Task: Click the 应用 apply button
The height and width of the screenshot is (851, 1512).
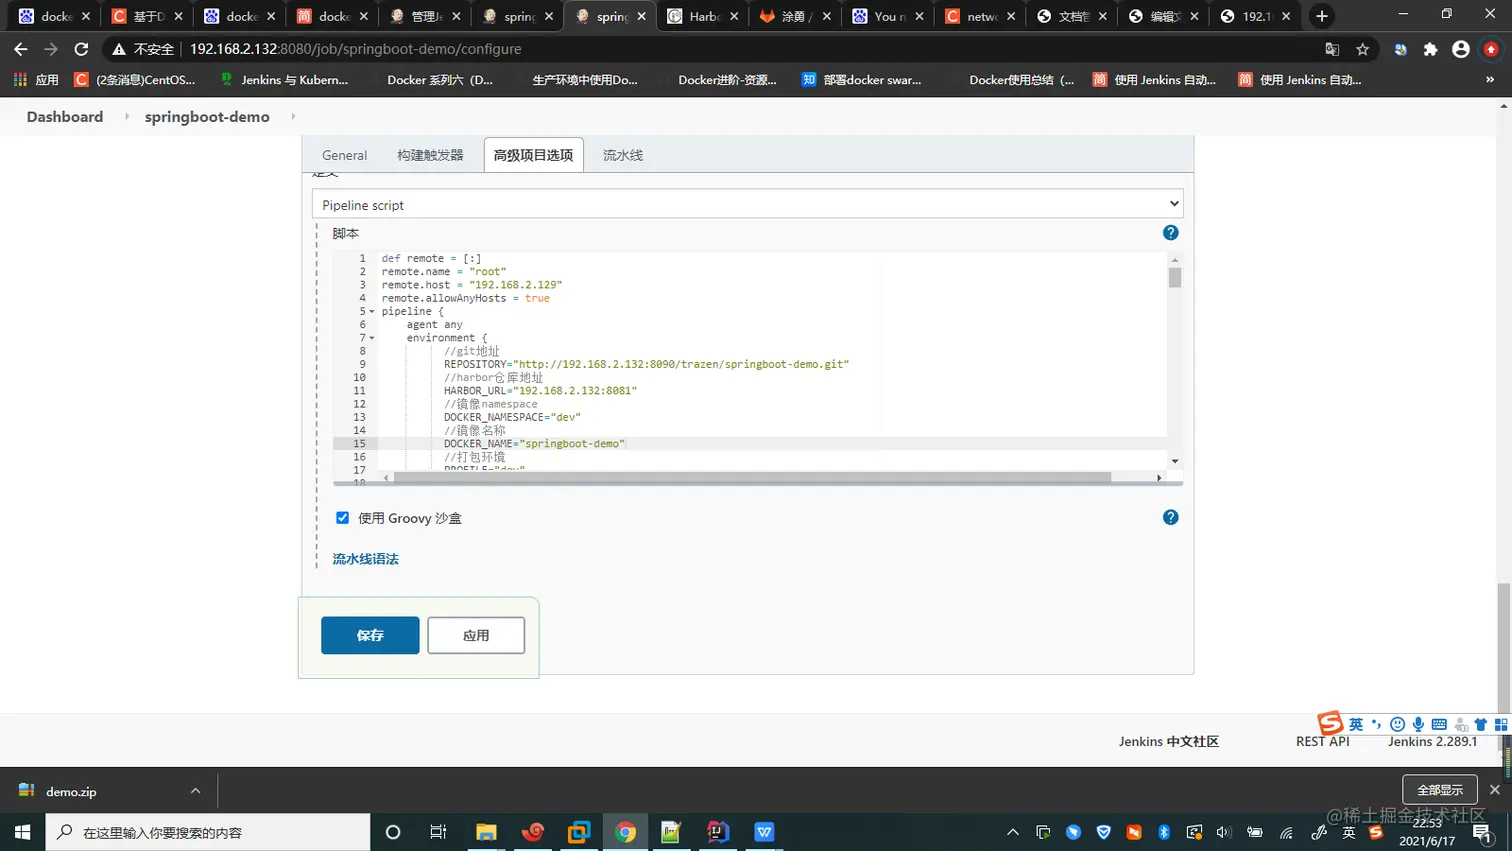Action: [x=476, y=635]
